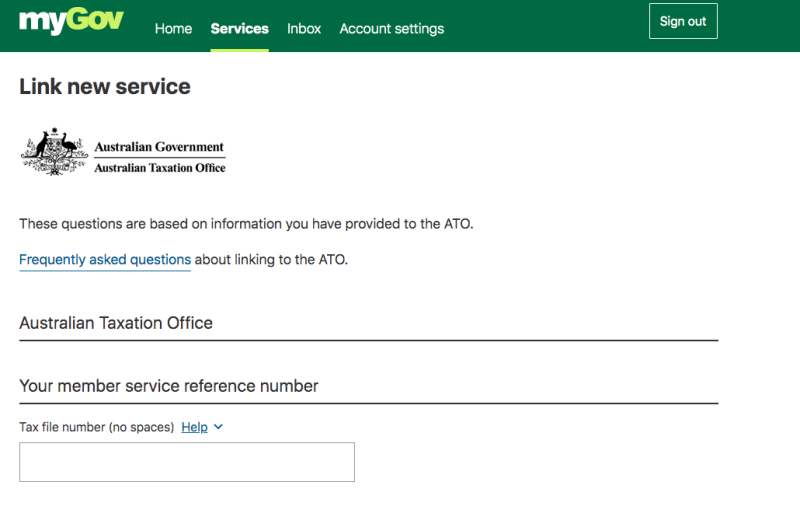Click the 'These questions are based' paragraph

246,224
